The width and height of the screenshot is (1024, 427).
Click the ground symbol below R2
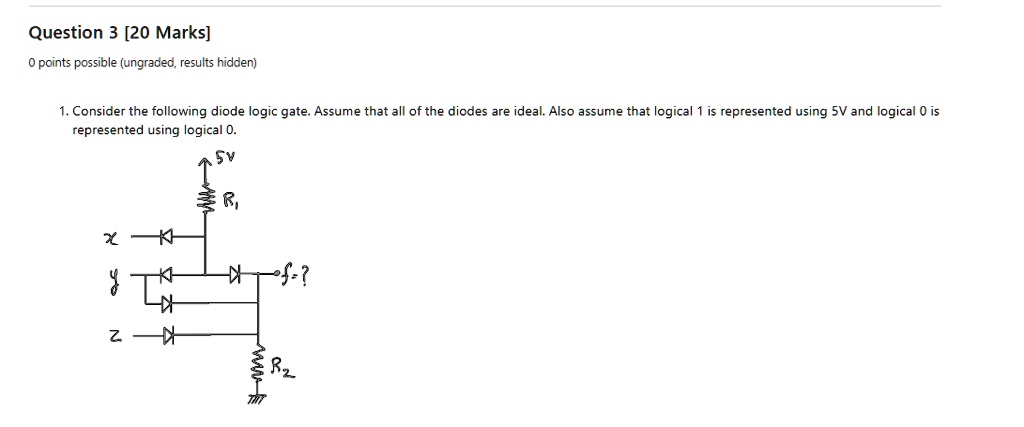pos(257,399)
